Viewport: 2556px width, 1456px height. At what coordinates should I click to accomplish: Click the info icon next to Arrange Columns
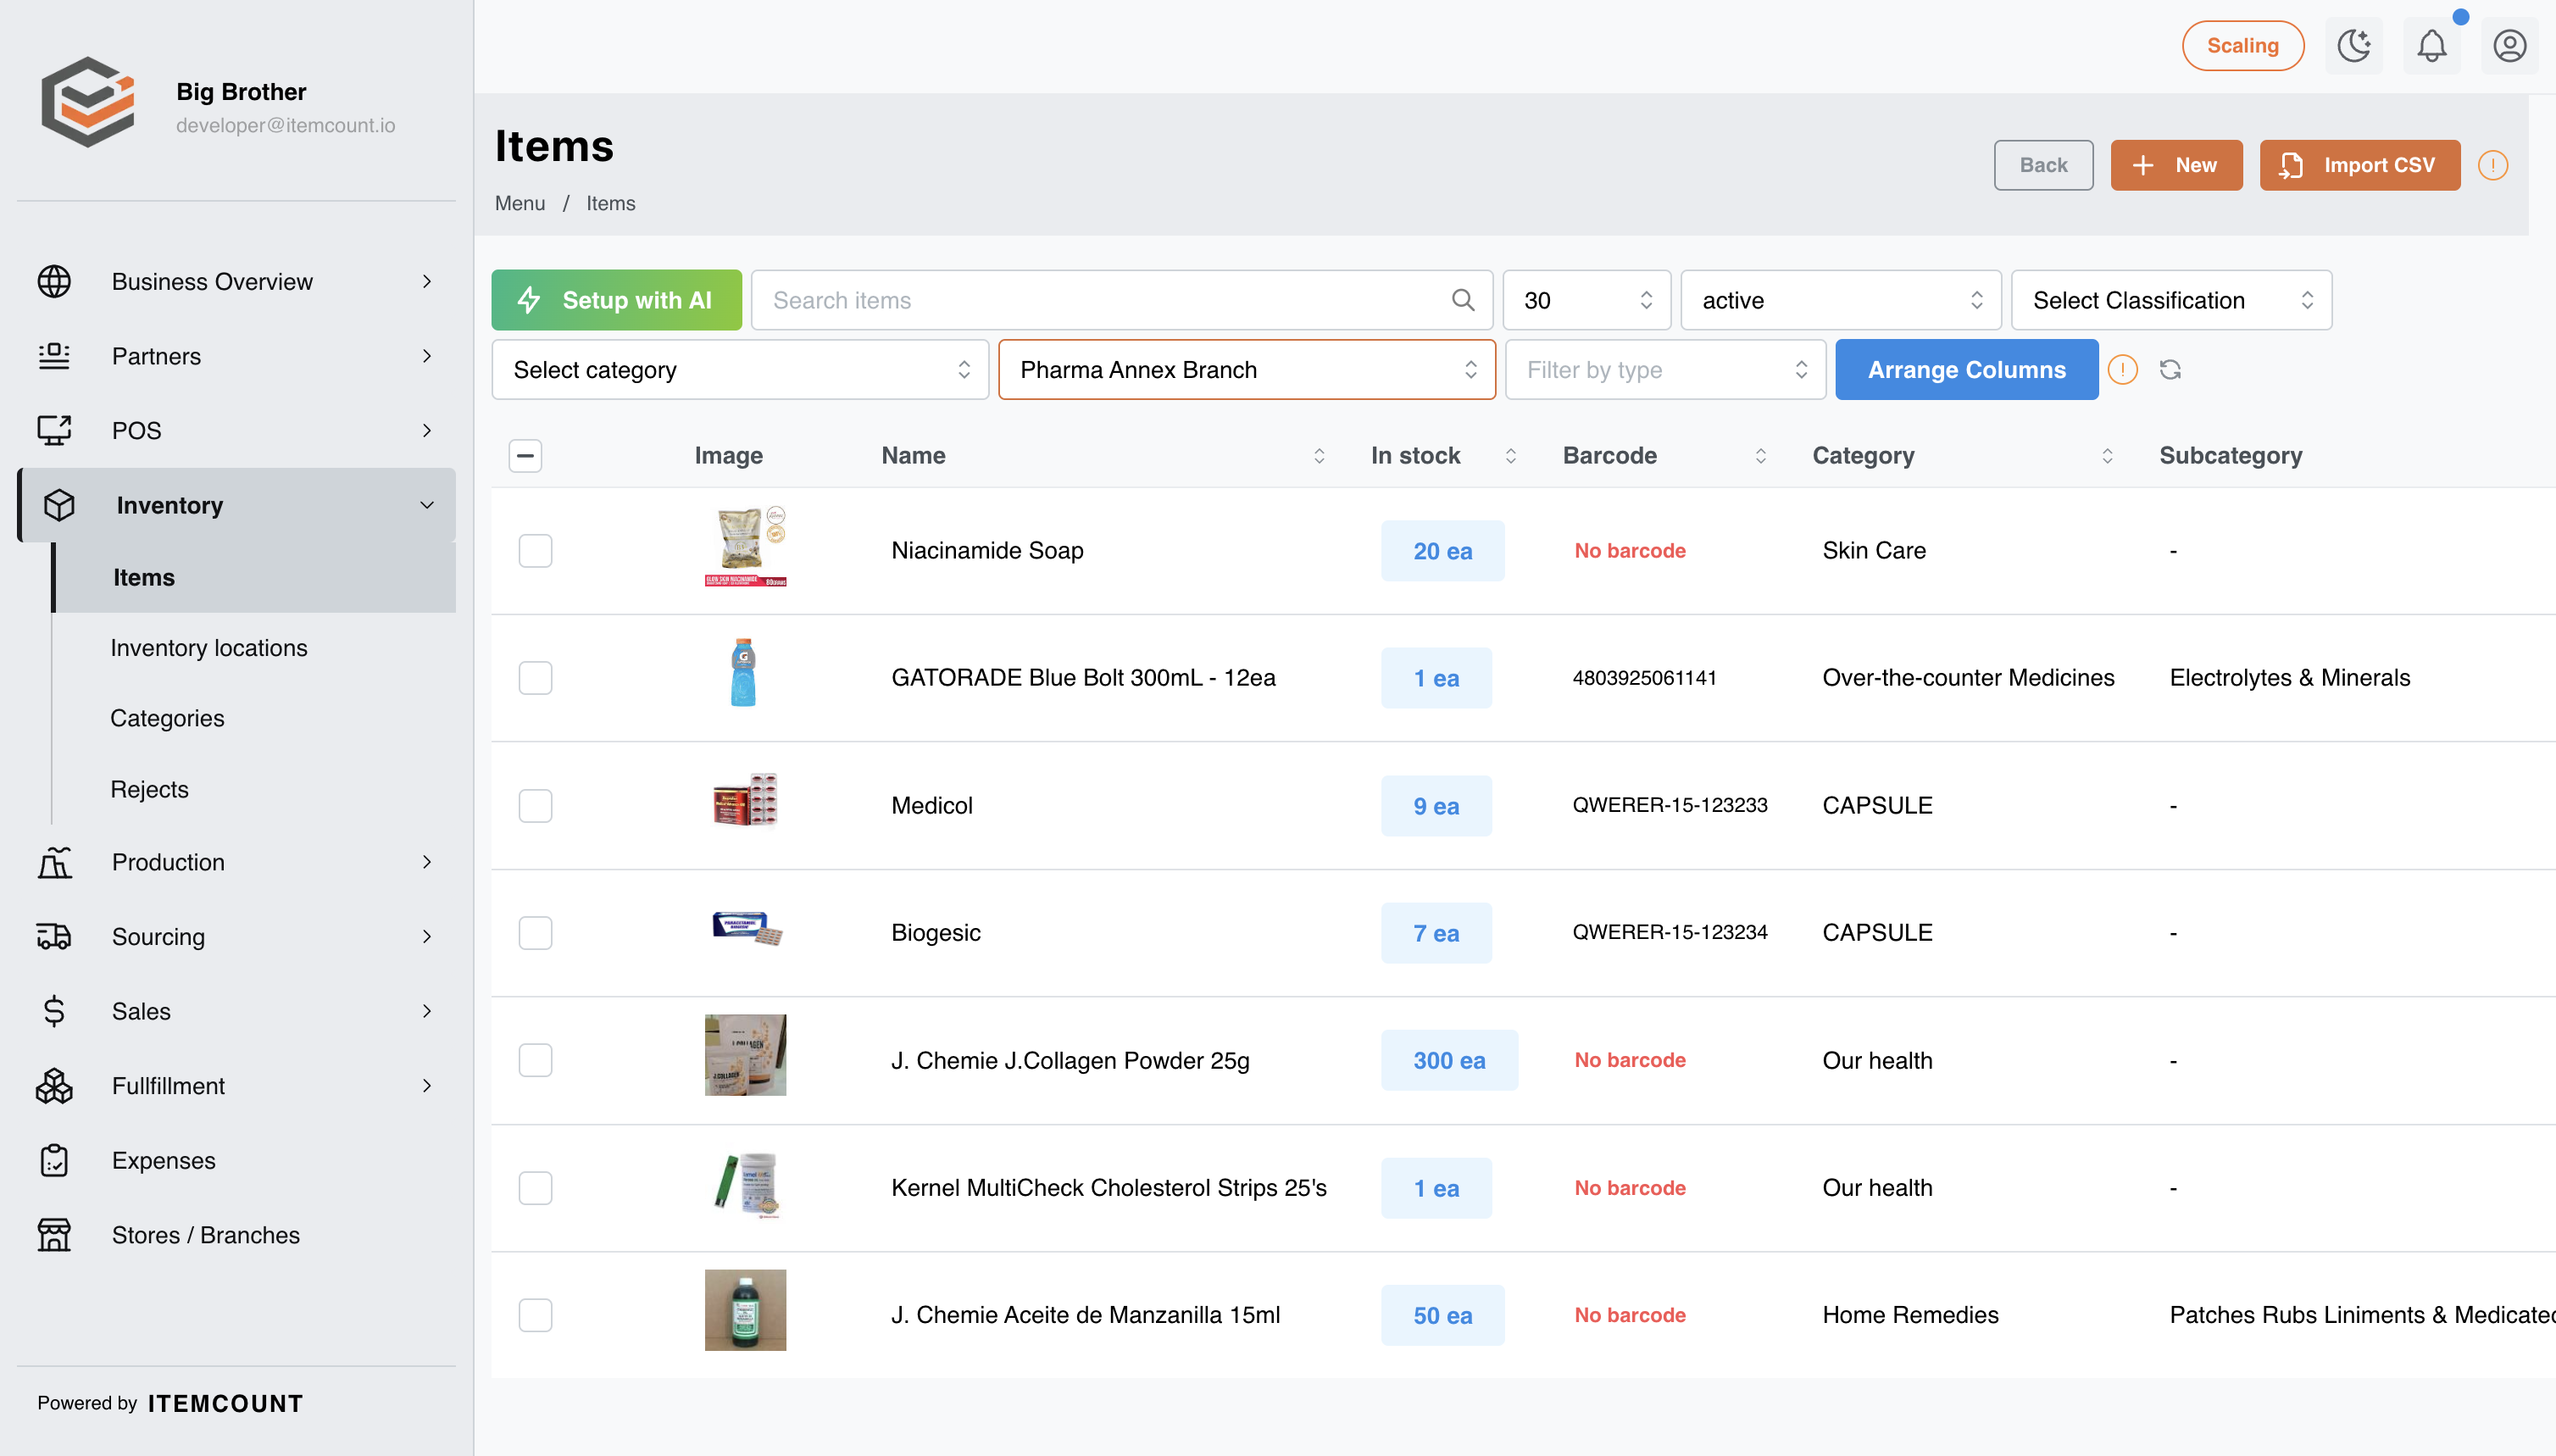pos(2122,370)
